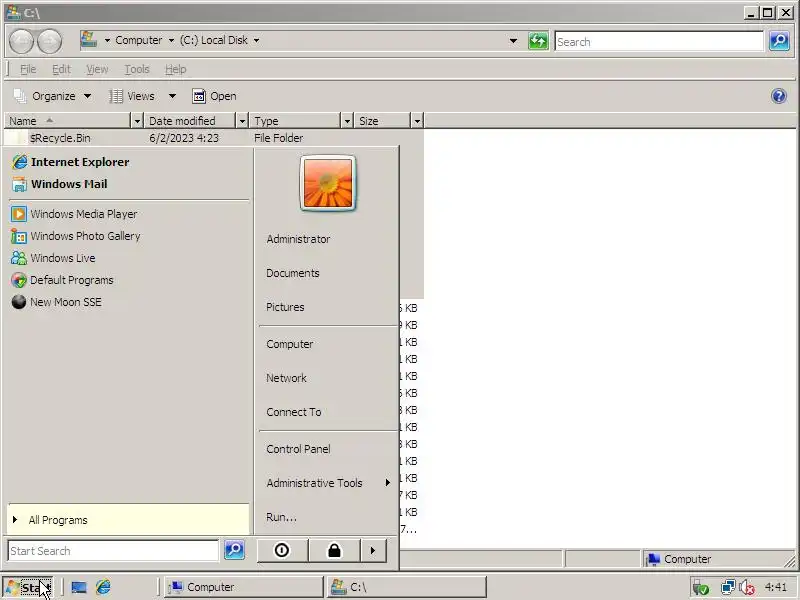Open the address bar history dropdown
The image size is (800, 600).
click(x=513, y=41)
